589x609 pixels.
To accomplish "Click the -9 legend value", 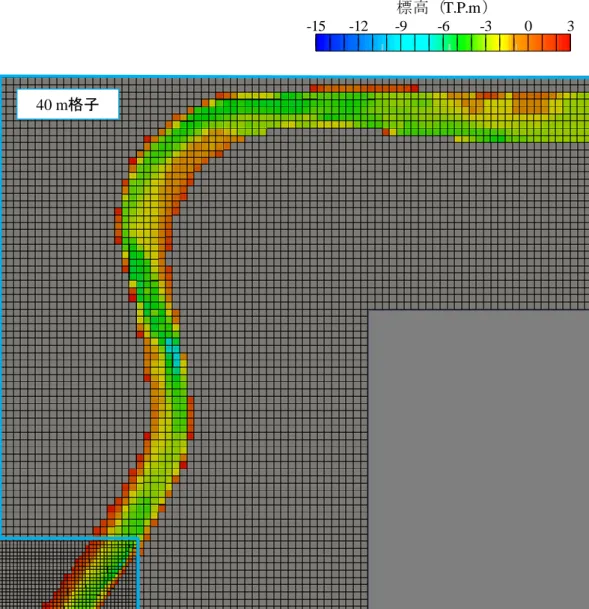I will (x=401, y=26).
